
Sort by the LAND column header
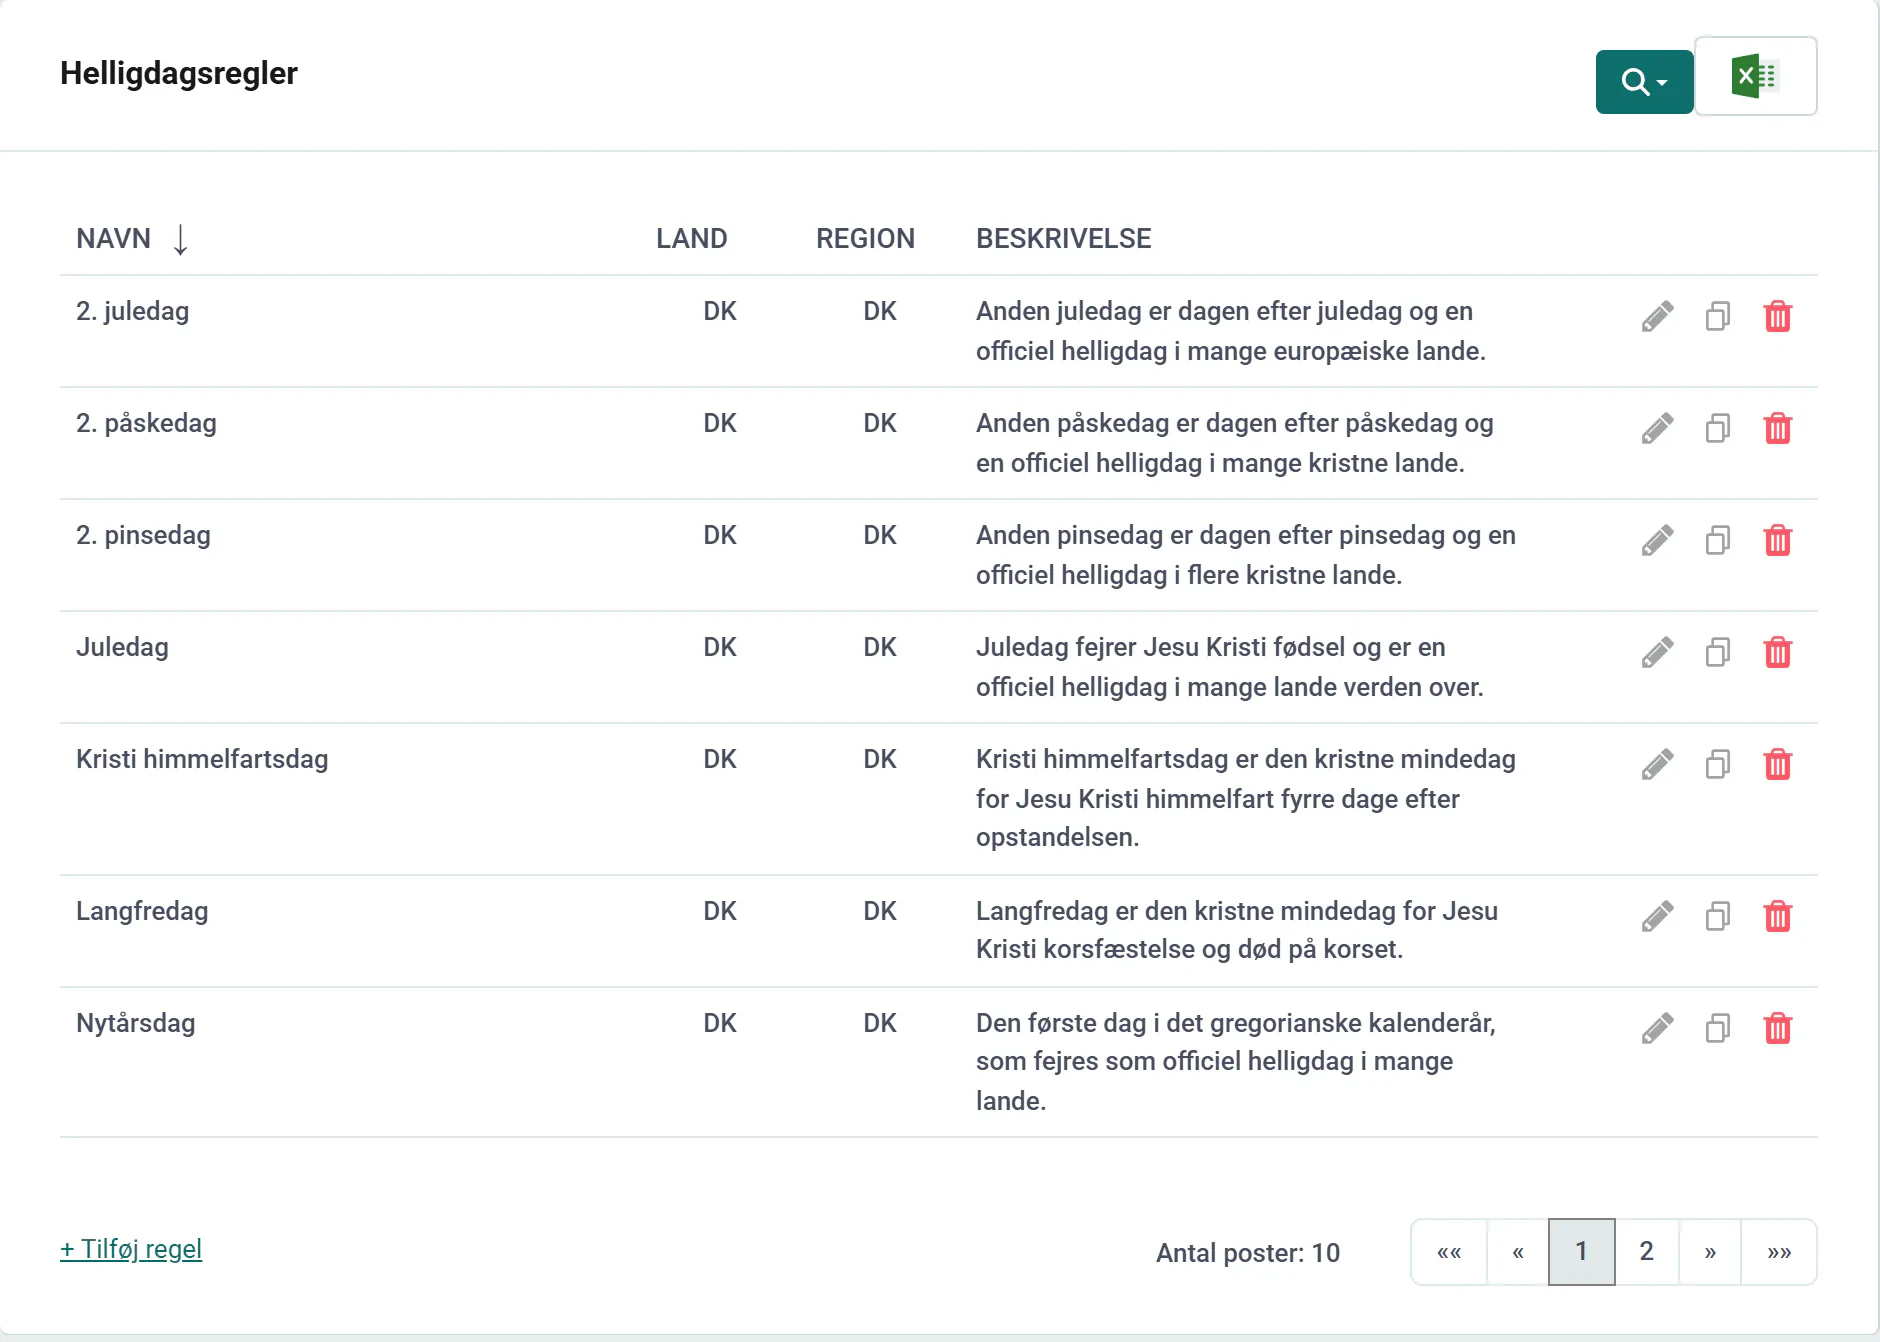pos(691,239)
